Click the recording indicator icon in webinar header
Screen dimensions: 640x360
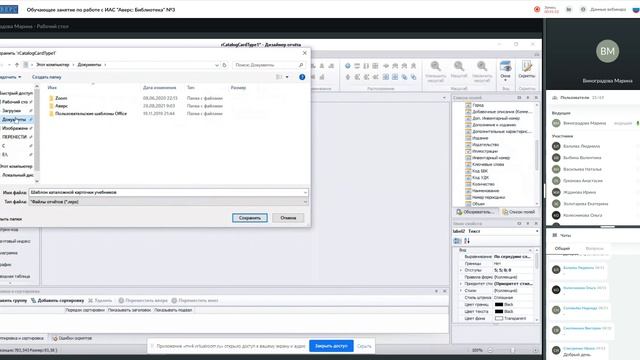(537, 9)
